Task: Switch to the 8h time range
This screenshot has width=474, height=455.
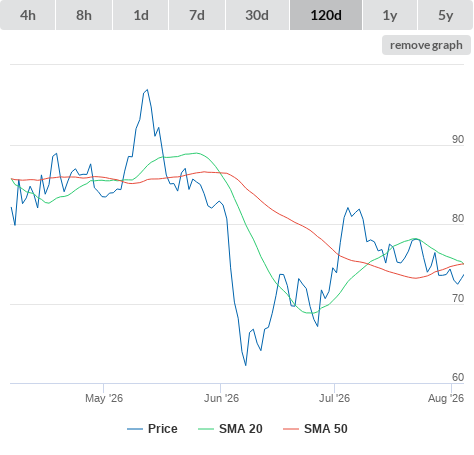Action: pyautogui.click(x=84, y=15)
